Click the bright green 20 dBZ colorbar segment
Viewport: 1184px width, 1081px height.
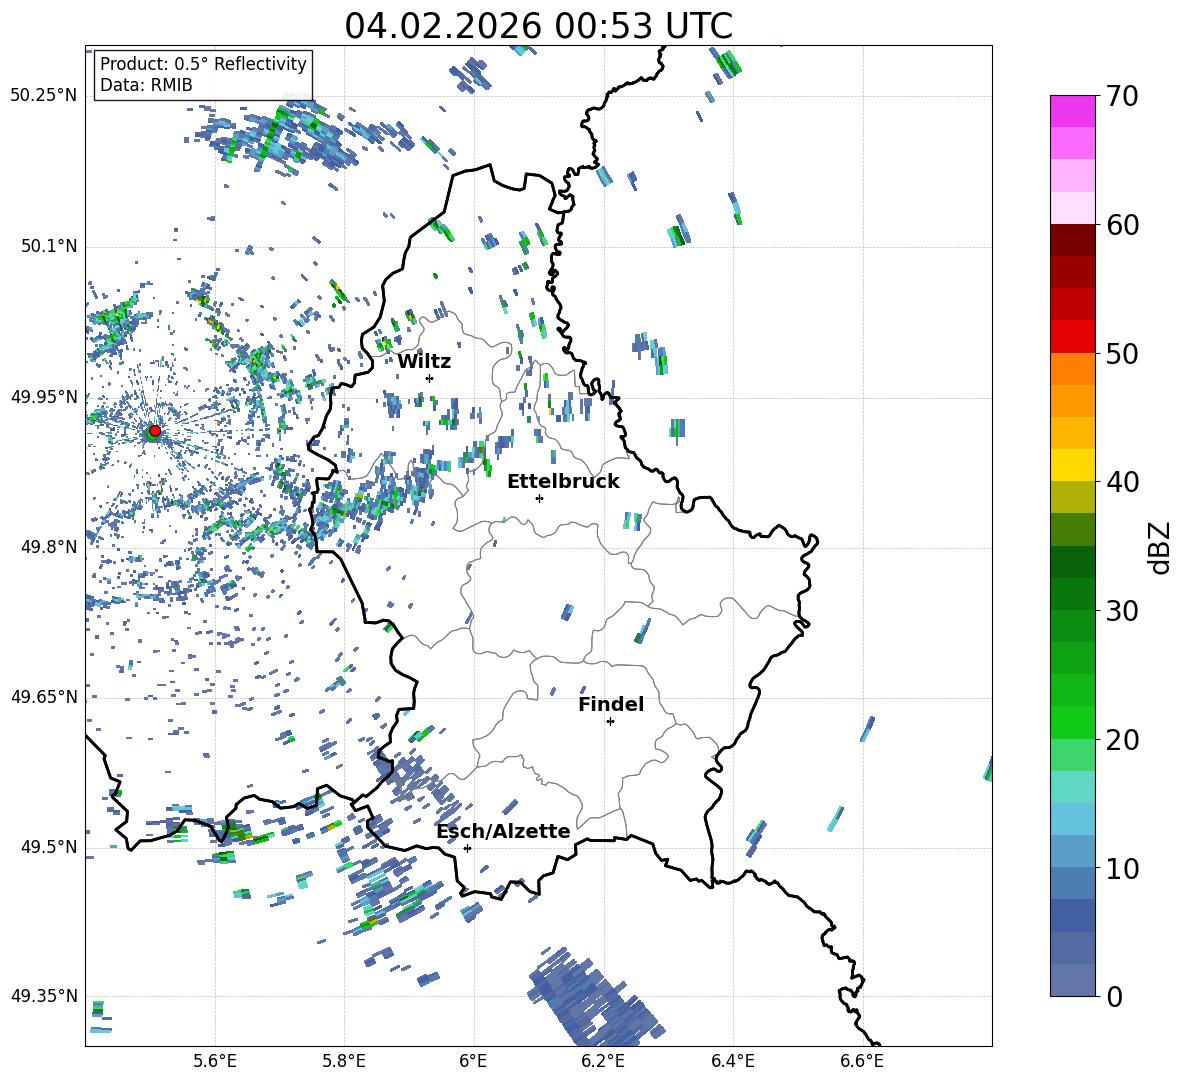pos(1072,723)
